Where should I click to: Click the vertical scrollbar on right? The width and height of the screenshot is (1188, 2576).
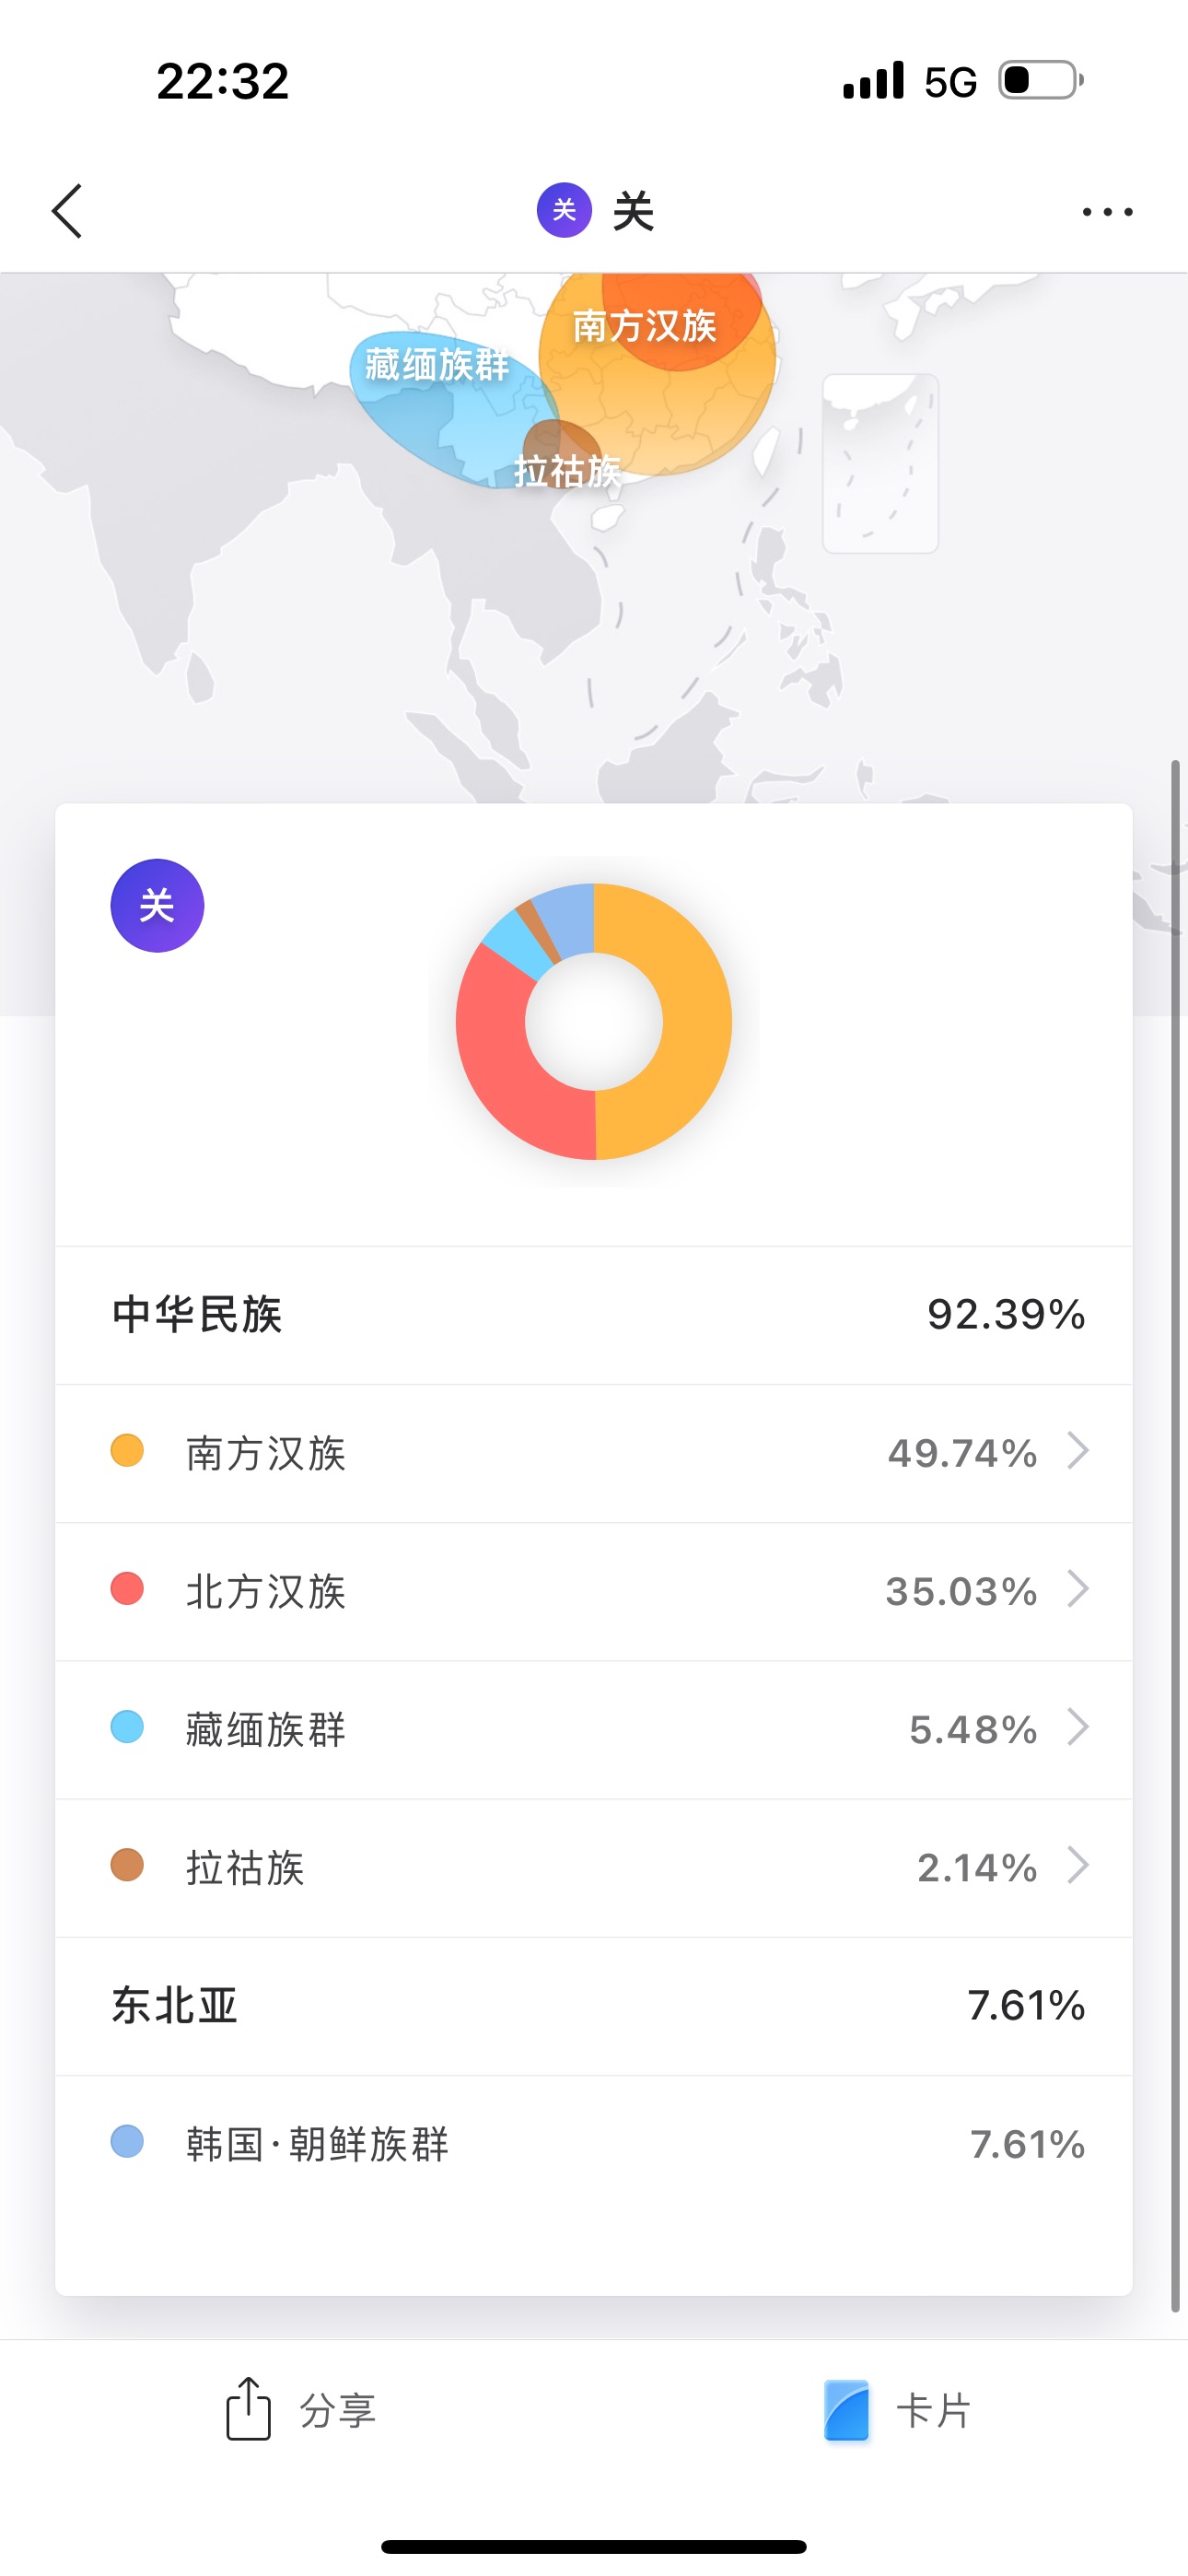pyautogui.click(x=1176, y=1536)
